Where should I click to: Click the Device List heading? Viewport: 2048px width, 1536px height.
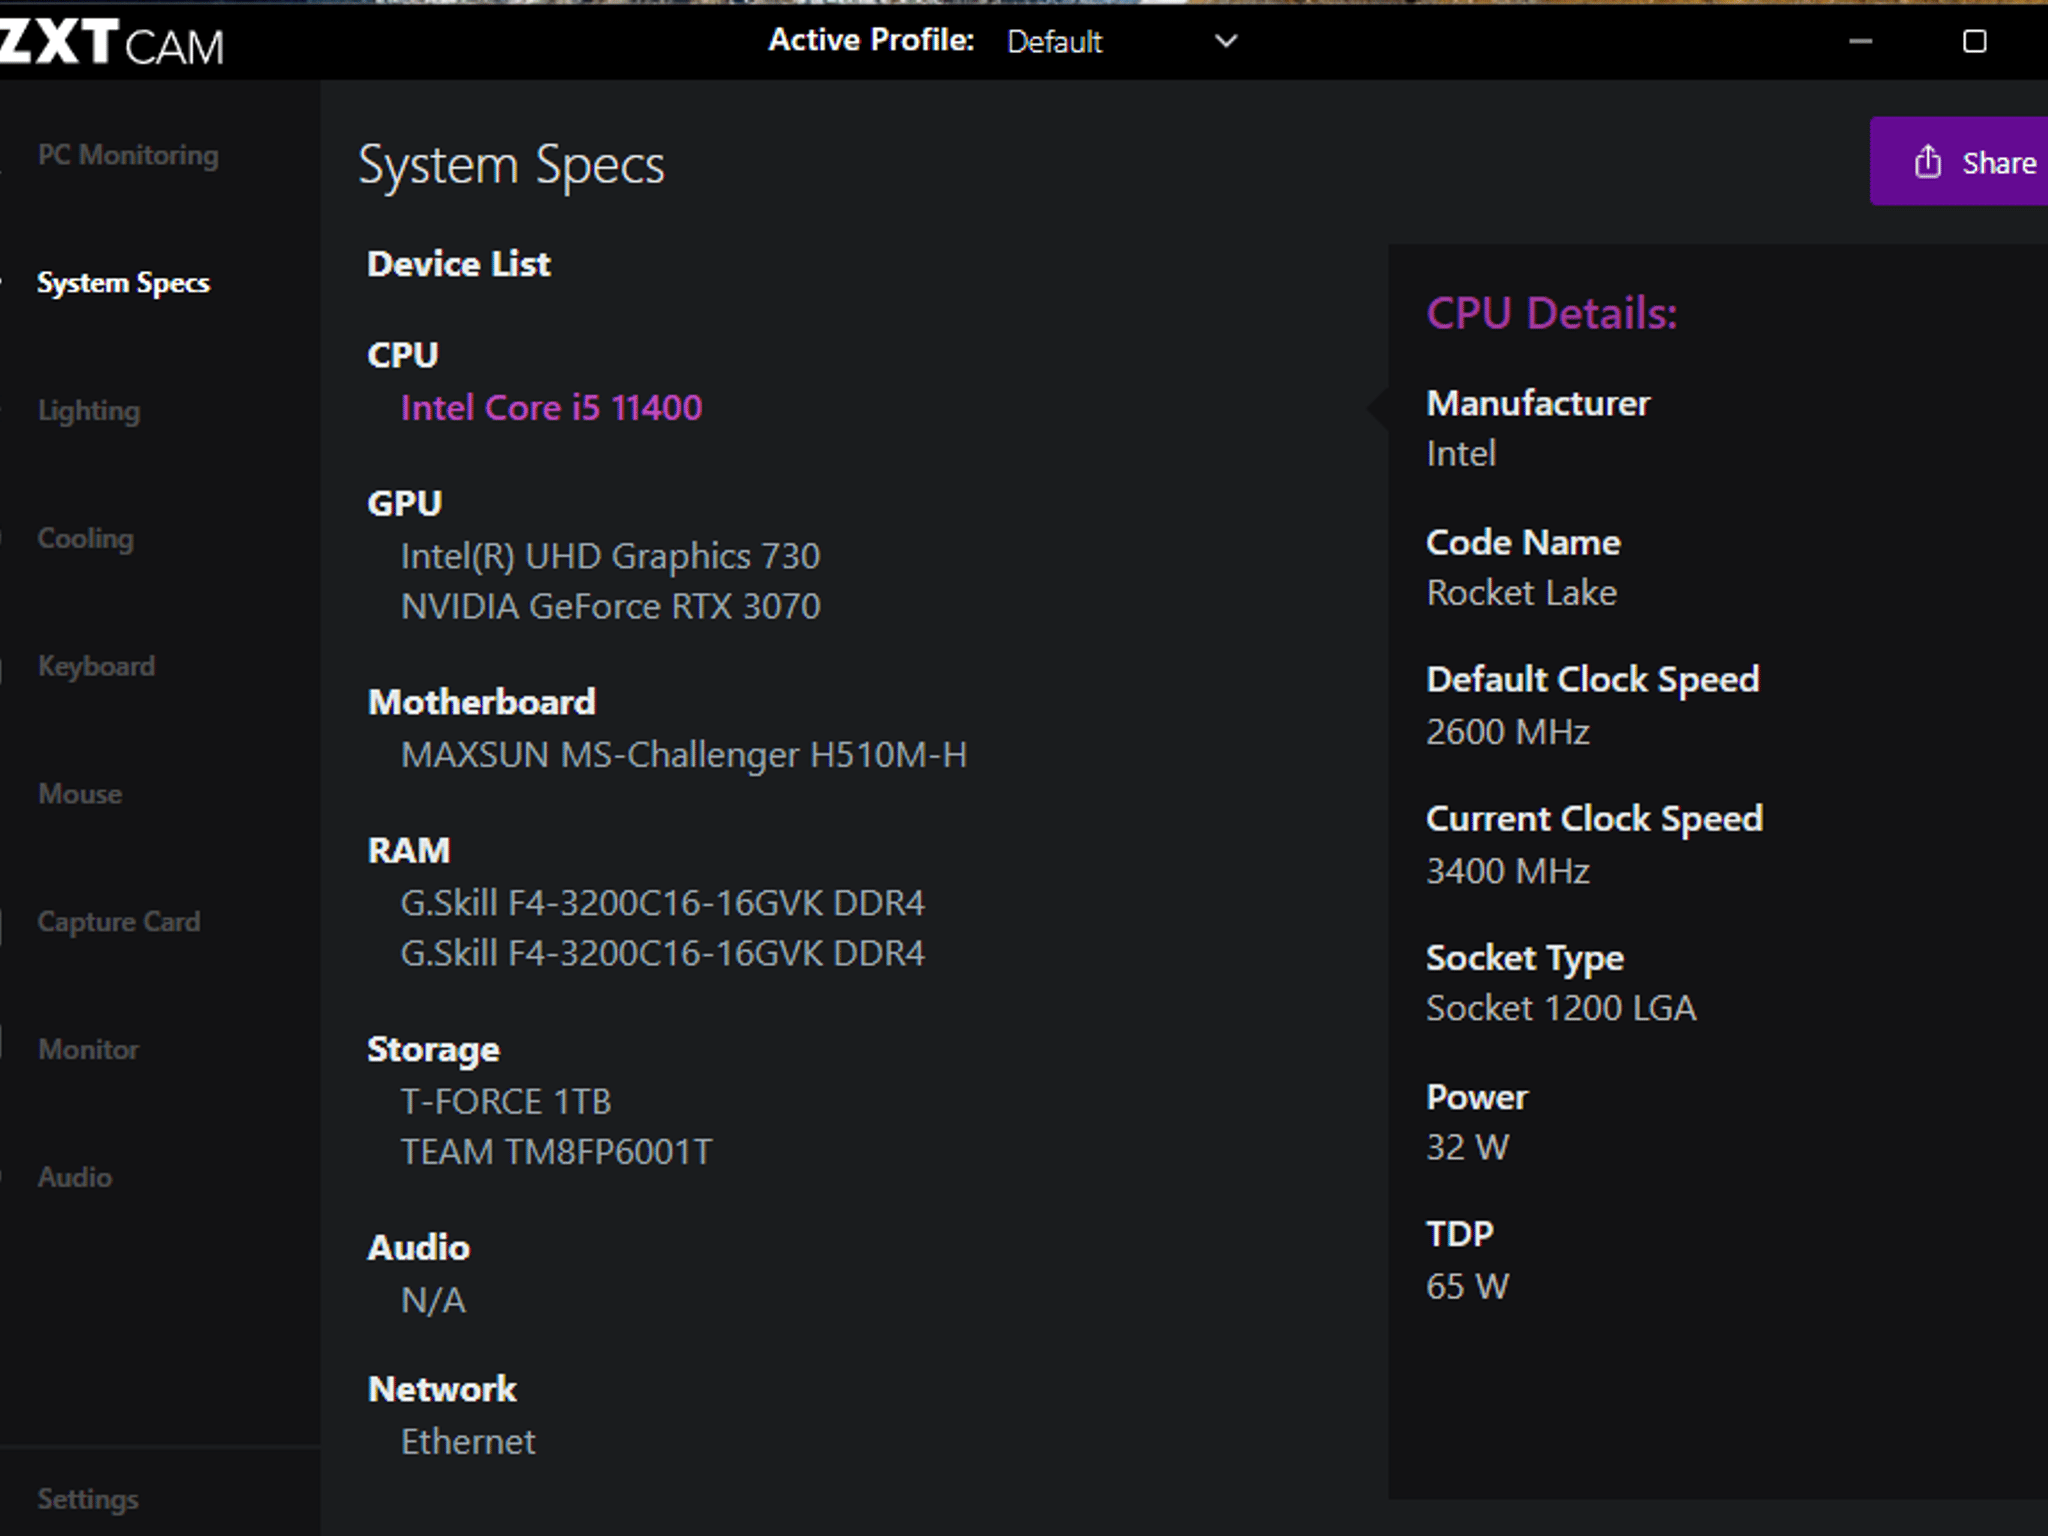tap(459, 264)
